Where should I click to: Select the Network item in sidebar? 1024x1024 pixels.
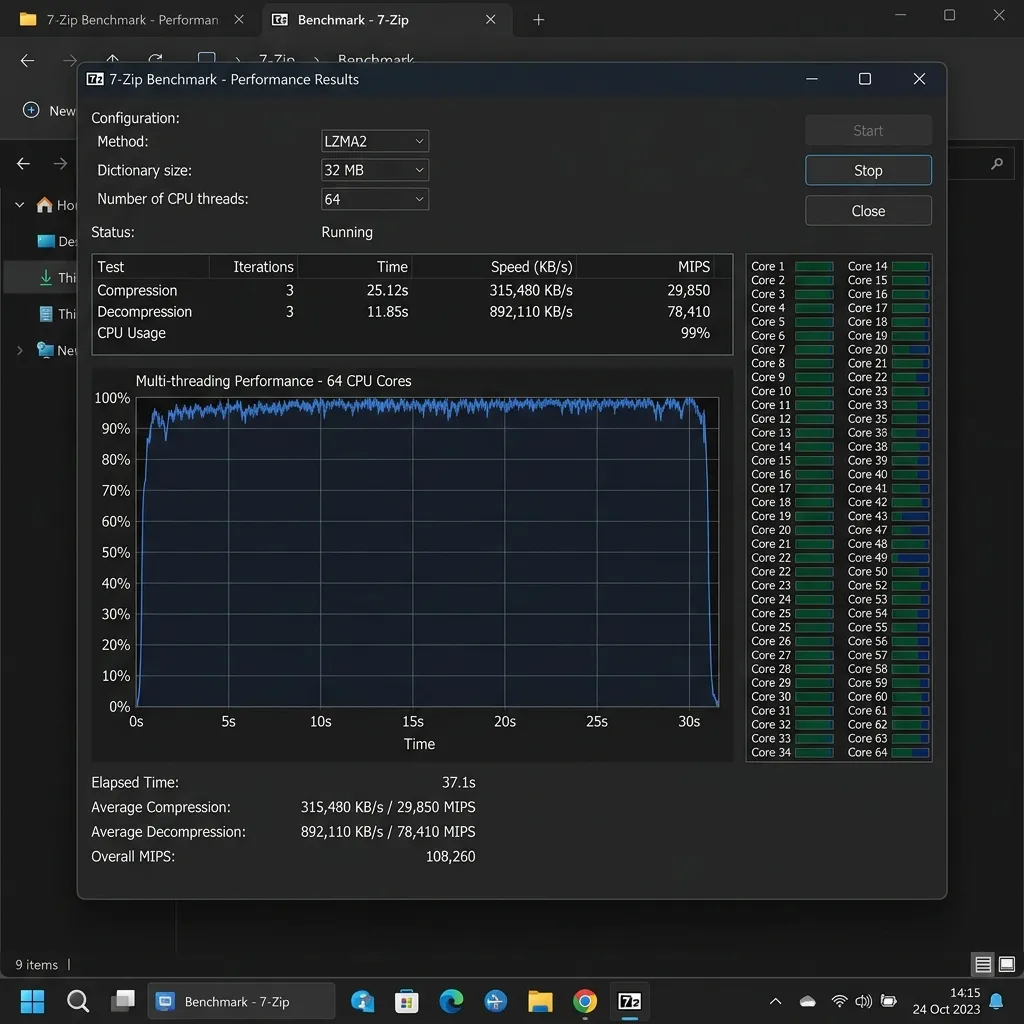click(x=56, y=351)
